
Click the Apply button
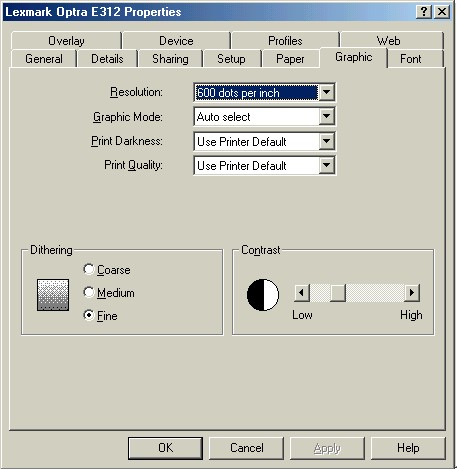click(327, 448)
